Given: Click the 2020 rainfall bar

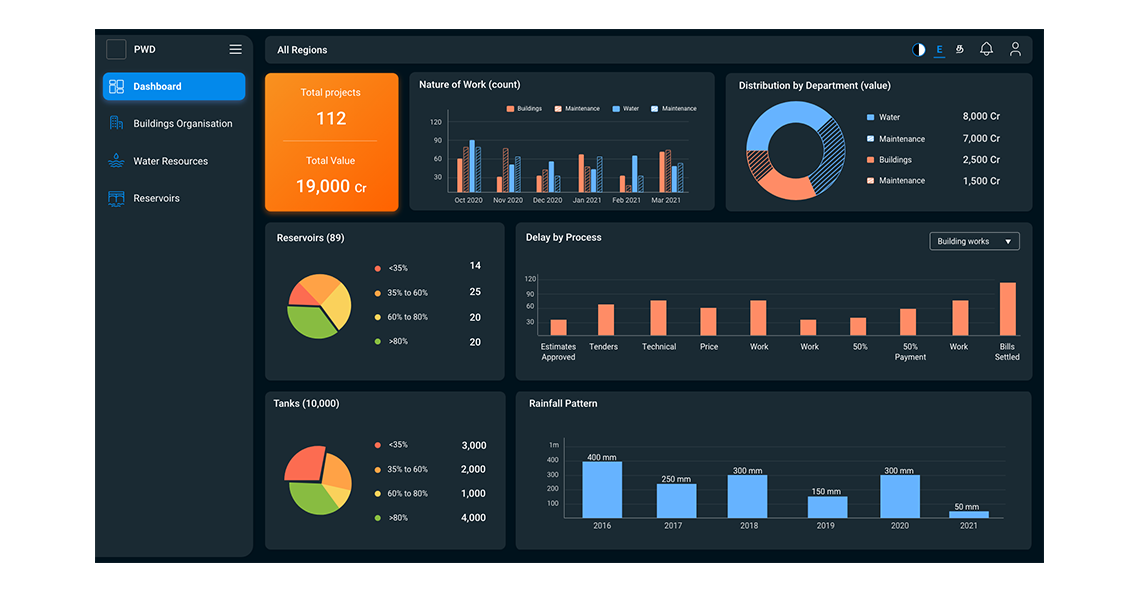Looking at the screenshot, I should (x=900, y=497).
